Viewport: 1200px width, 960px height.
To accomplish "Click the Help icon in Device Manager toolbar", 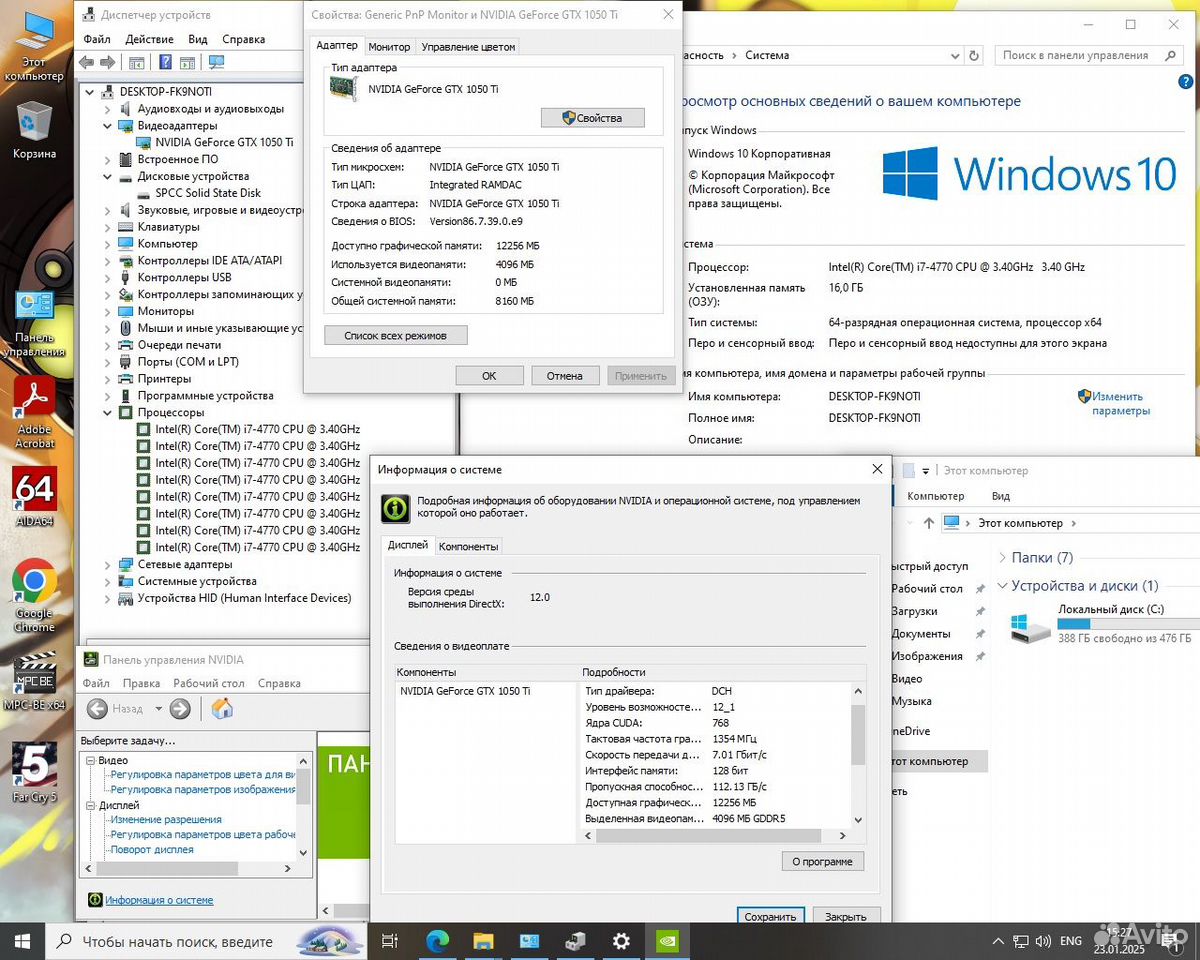I will tap(164, 62).
